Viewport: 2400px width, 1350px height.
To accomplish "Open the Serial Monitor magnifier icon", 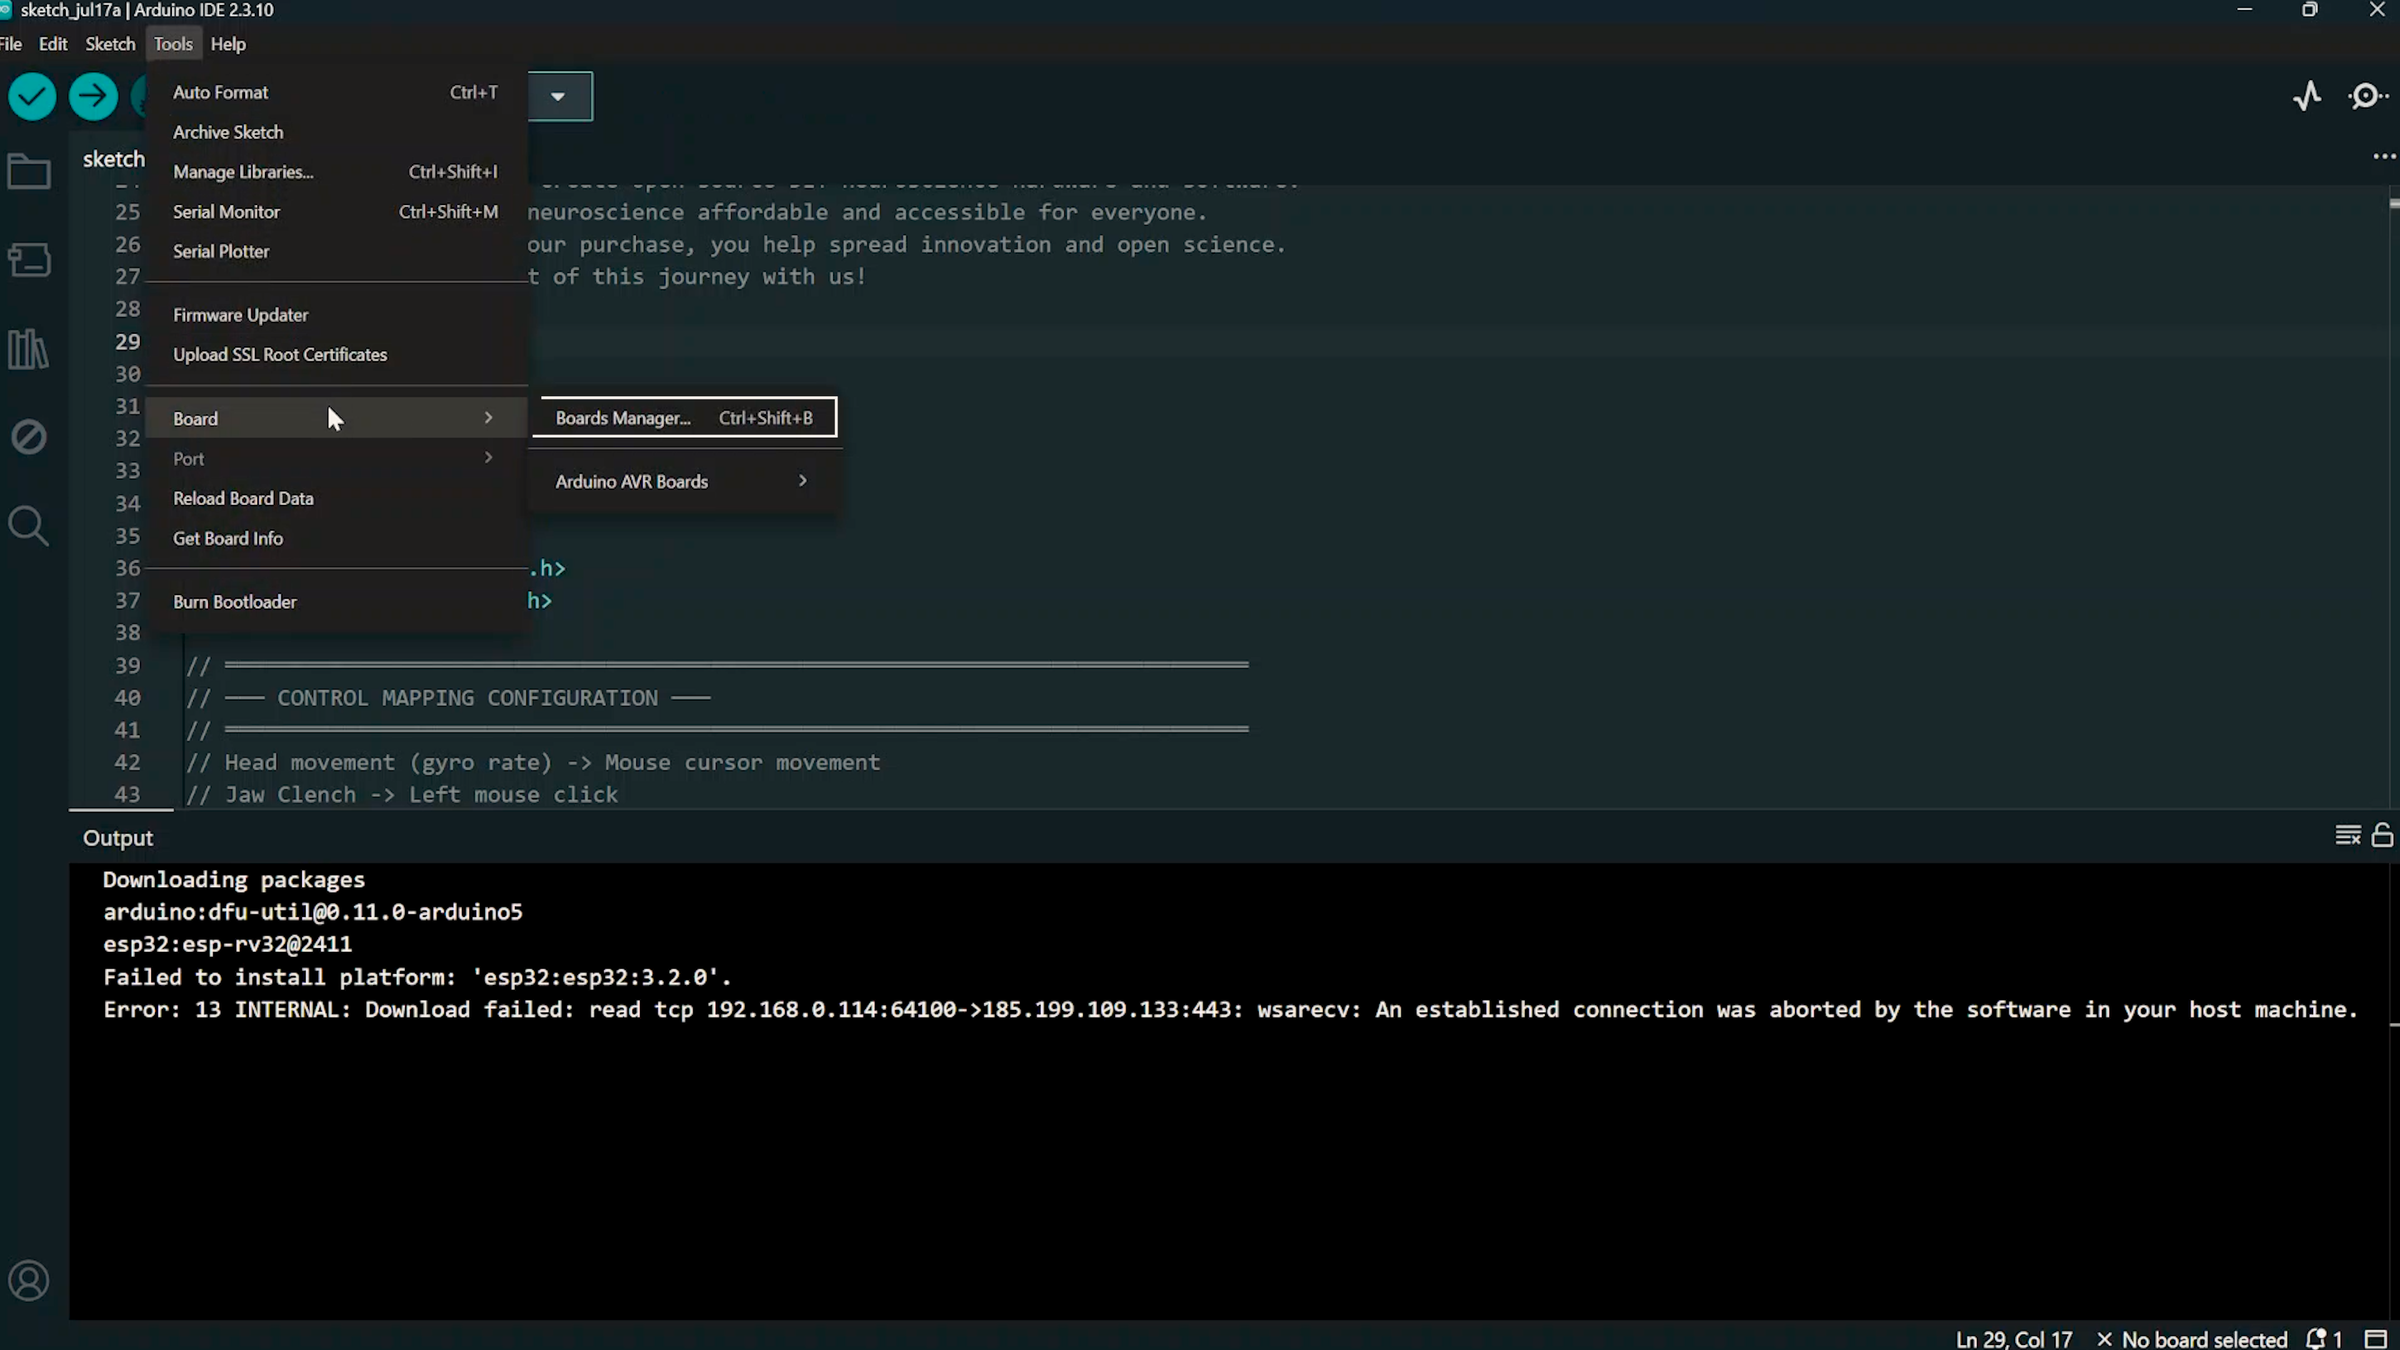I will click(x=2368, y=96).
